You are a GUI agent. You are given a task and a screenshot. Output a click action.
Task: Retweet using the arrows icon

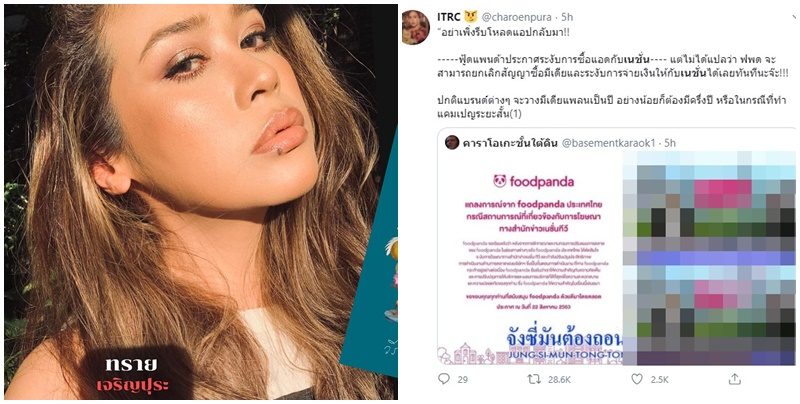(x=534, y=379)
